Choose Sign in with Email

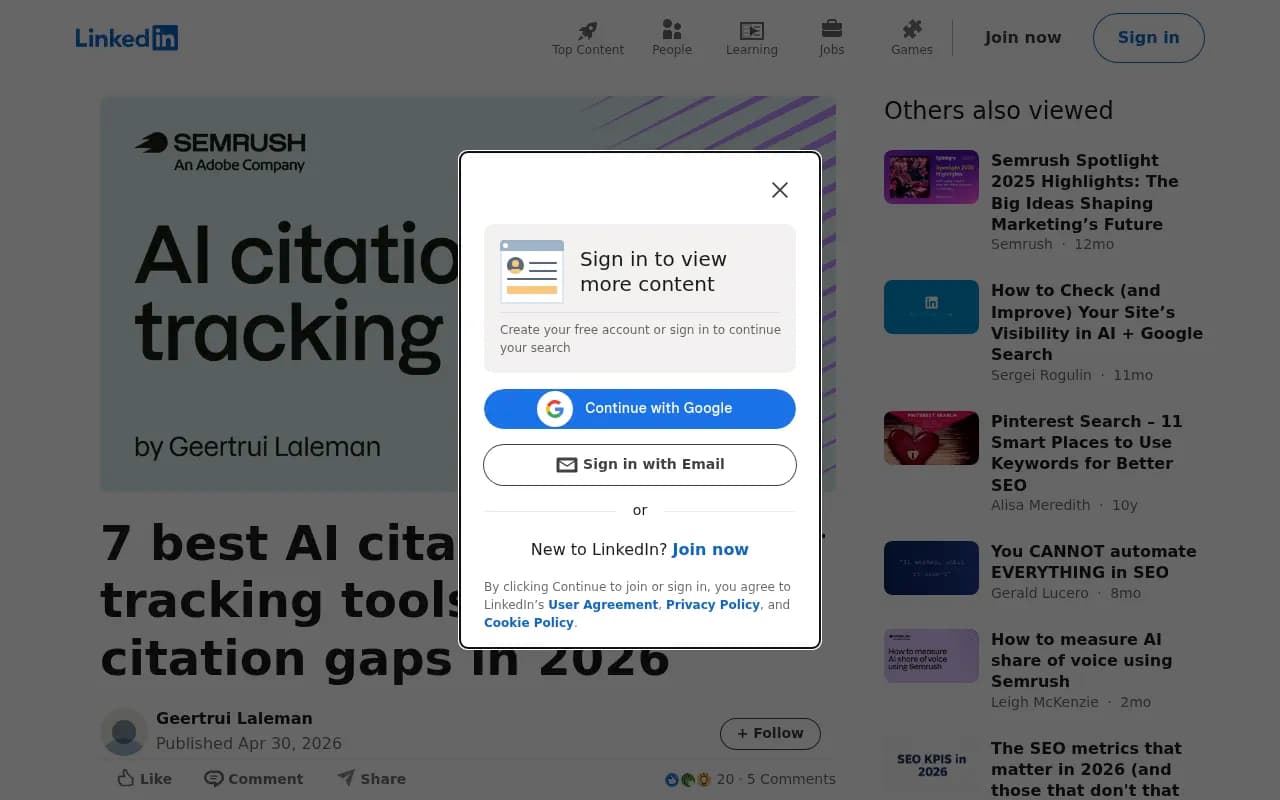point(640,465)
